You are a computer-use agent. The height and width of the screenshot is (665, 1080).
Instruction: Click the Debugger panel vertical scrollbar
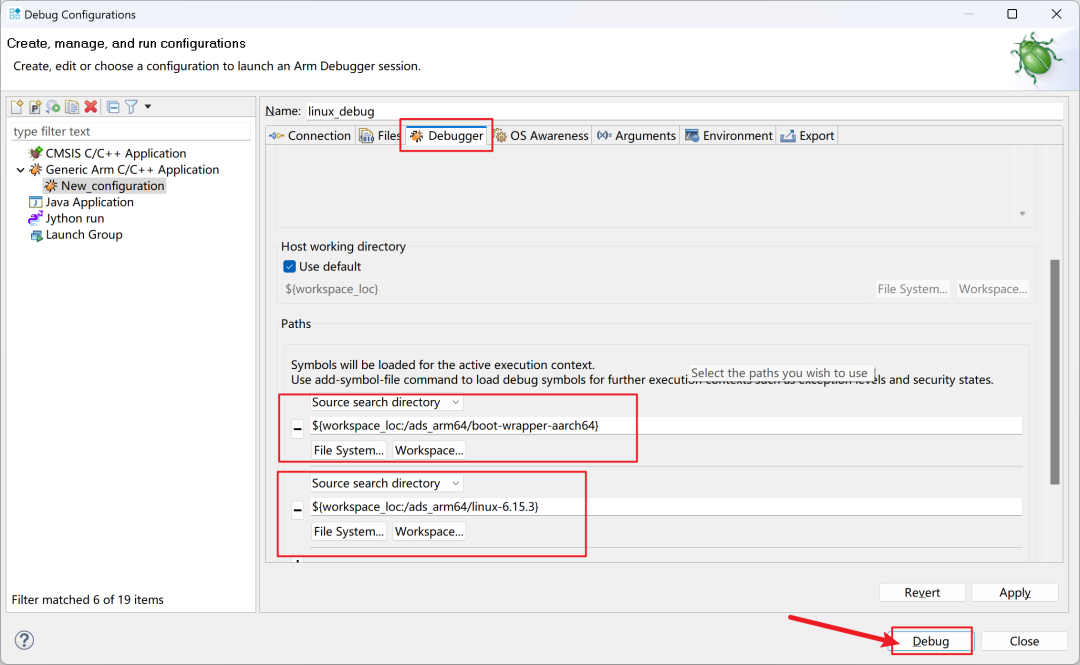[x=1054, y=370]
